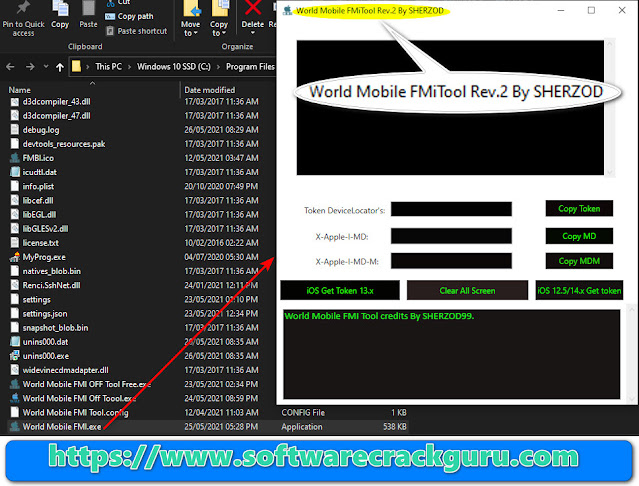The height and width of the screenshot is (486, 639).
Task: Click the Copy Token button
Action: click(579, 209)
